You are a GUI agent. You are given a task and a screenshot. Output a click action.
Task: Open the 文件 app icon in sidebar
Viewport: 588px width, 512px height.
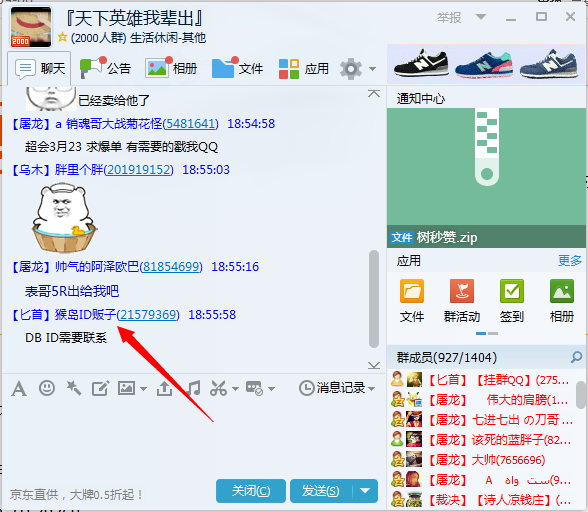click(412, 301)
